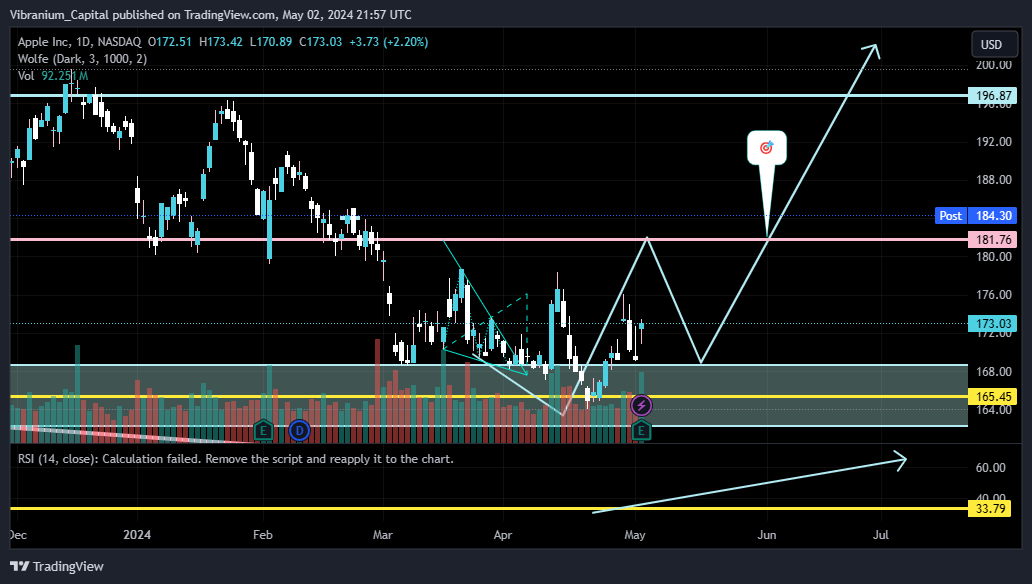This screenshot has height=584, width=1032.
Task: Click the 188.00 price axis label
Action: click(x=993, y=180)
